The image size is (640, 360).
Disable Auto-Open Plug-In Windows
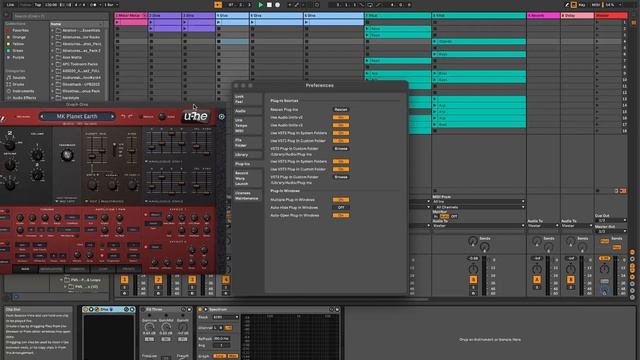pyautogui.click(x=340, y=216)
